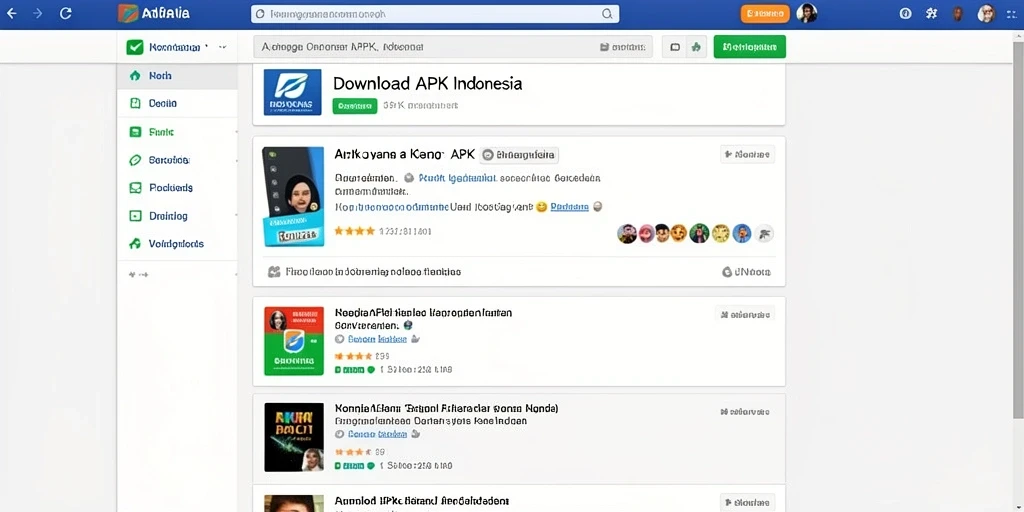Image resolution: width=1024 pixels, height=512 pixels.
Task: Open the first app card thumbnail with woman avatar
Action: click(x=293, y=196)
